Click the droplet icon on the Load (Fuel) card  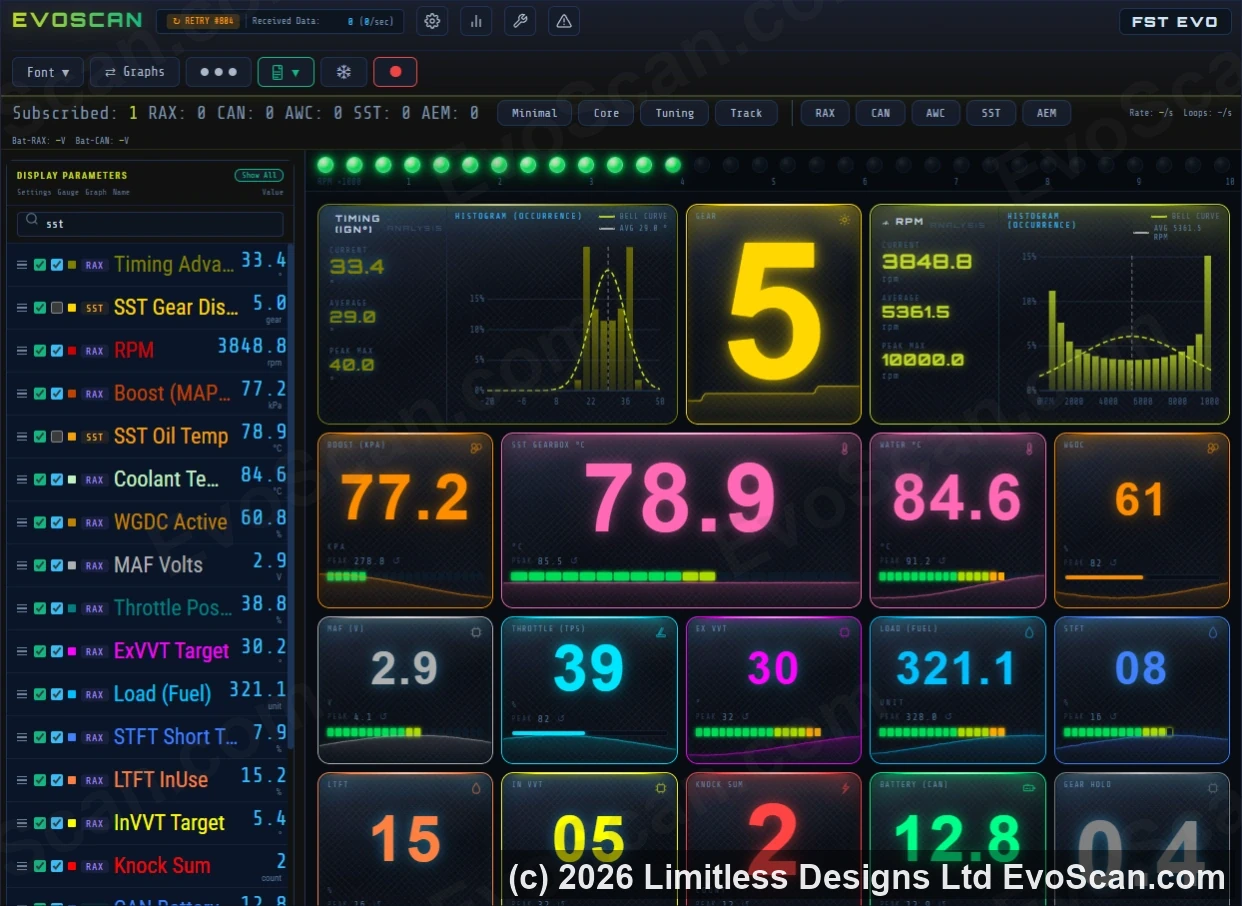[1028, 632]
